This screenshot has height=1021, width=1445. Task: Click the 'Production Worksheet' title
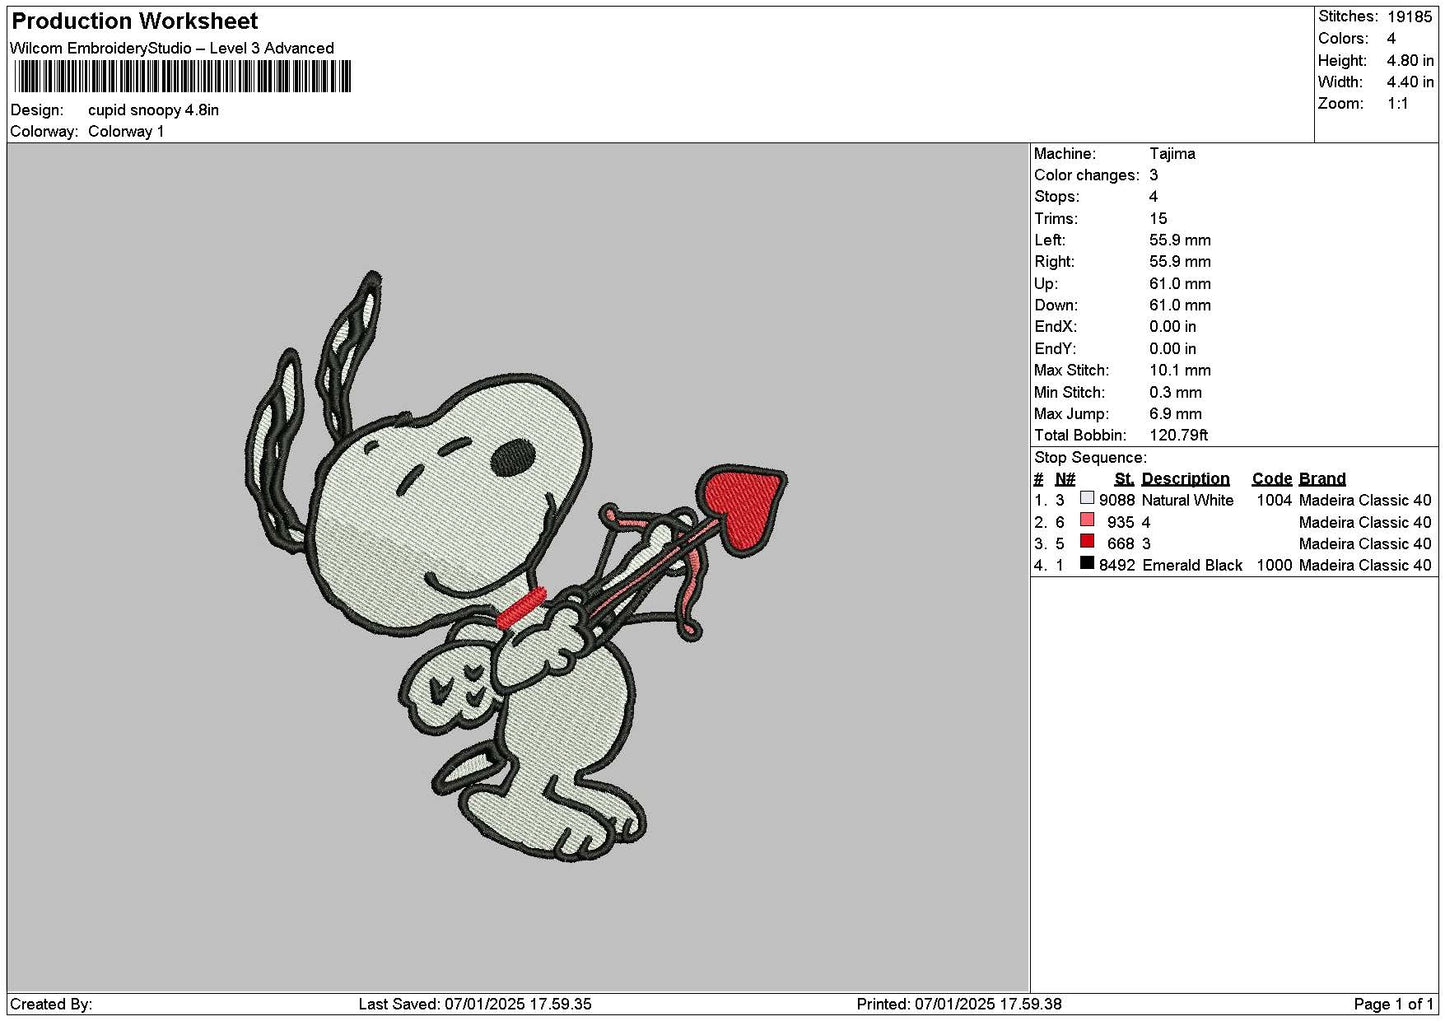[x=134, y=21]
